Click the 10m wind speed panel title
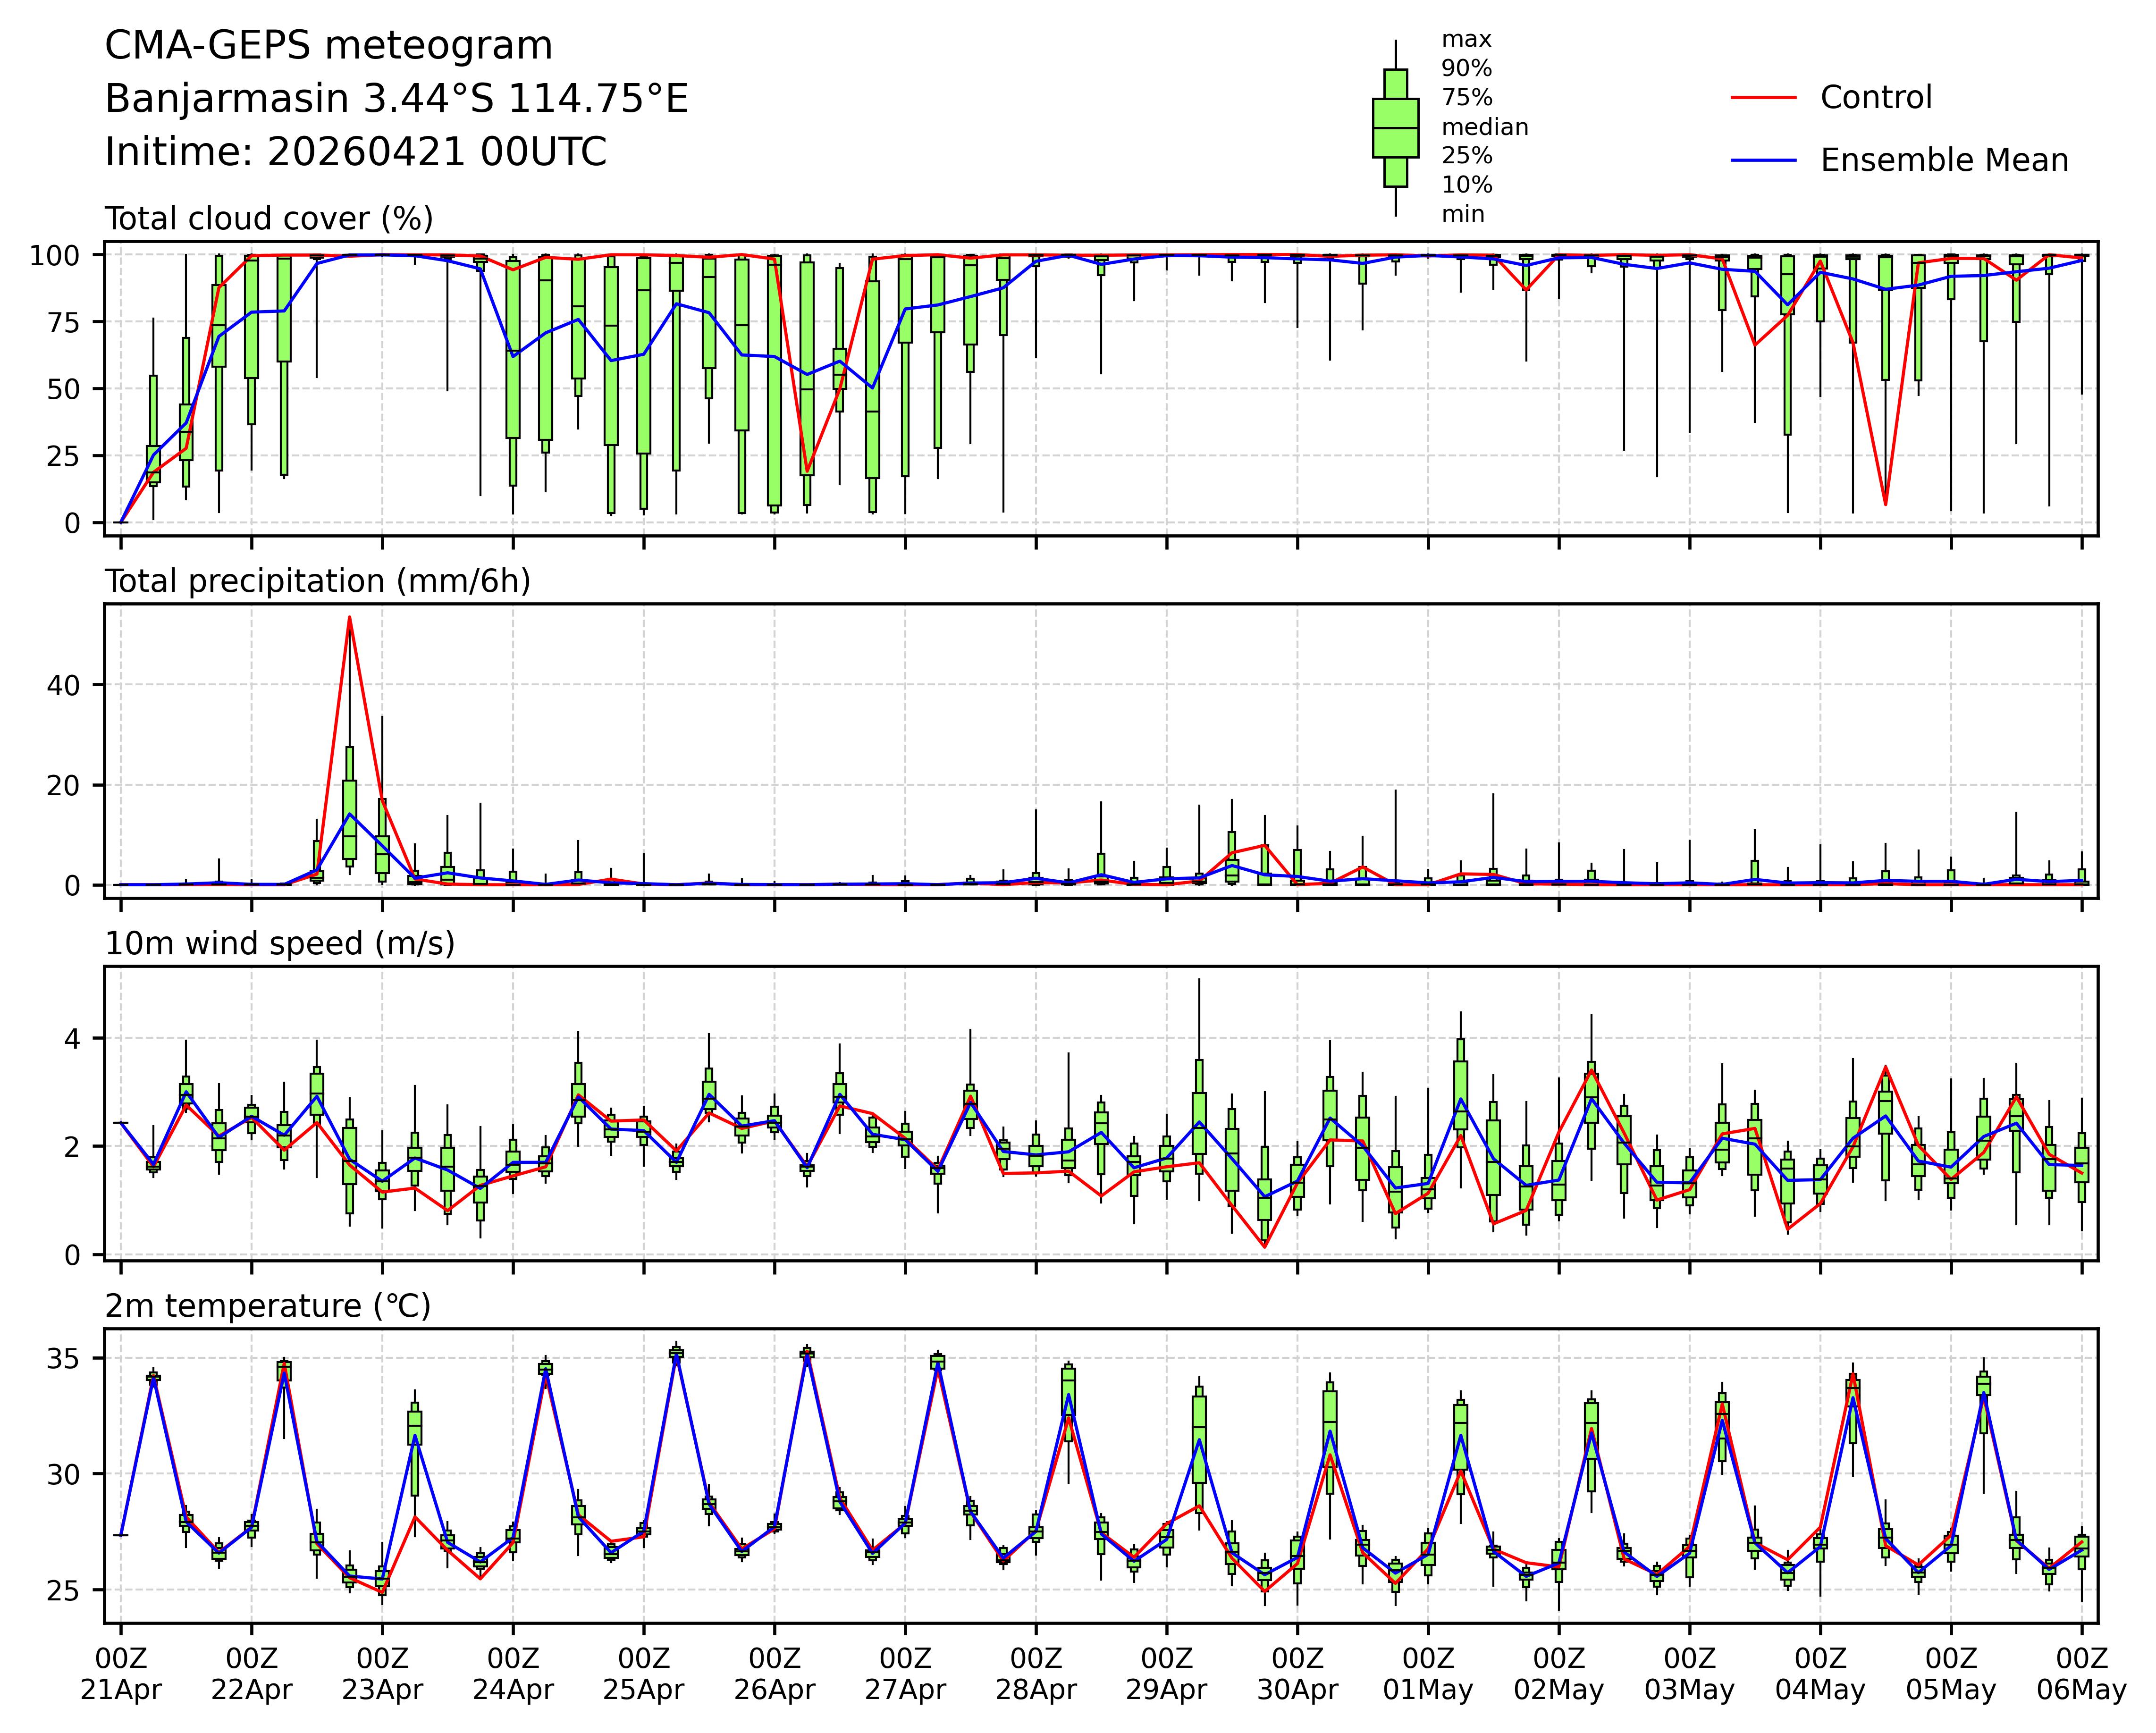This screenshot has height=1733, width=2156. click(x=279, y=943)
